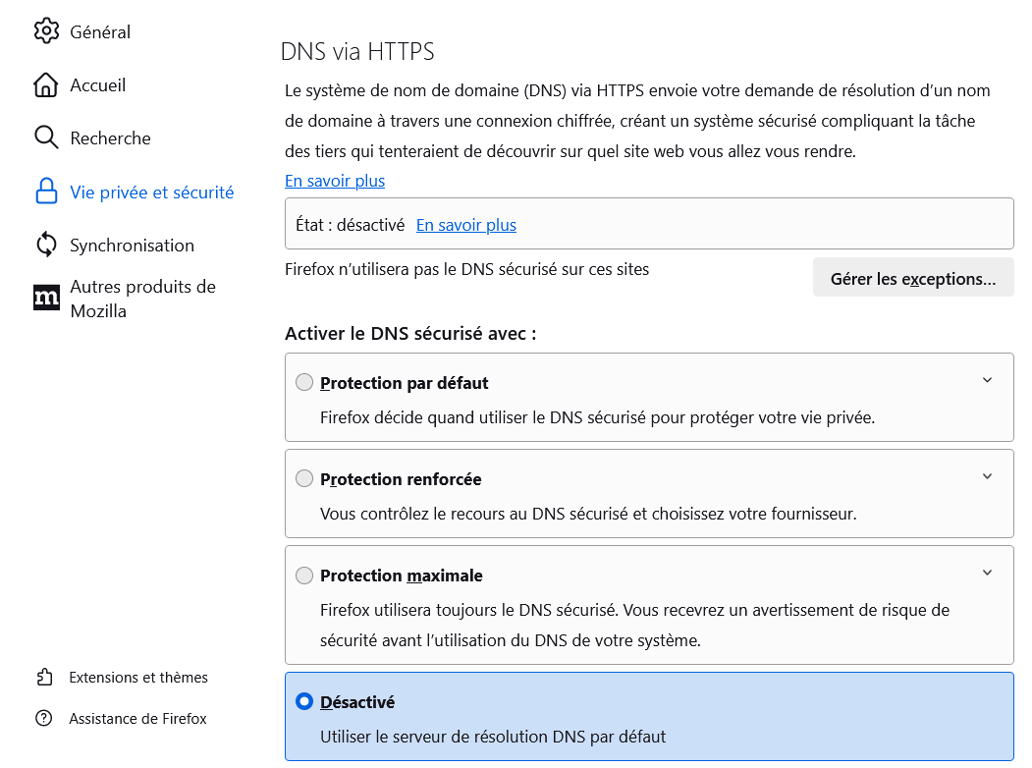Click the Vie privée et sécurité lock icon
This screenshot has width=1032, height=768.
point(46,191)
